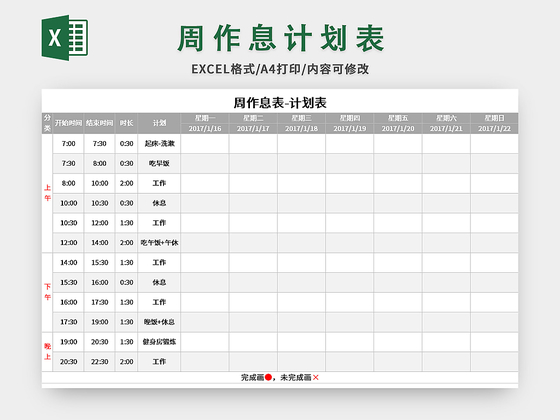Click the red X not-completed symbol

coord(316,378)
